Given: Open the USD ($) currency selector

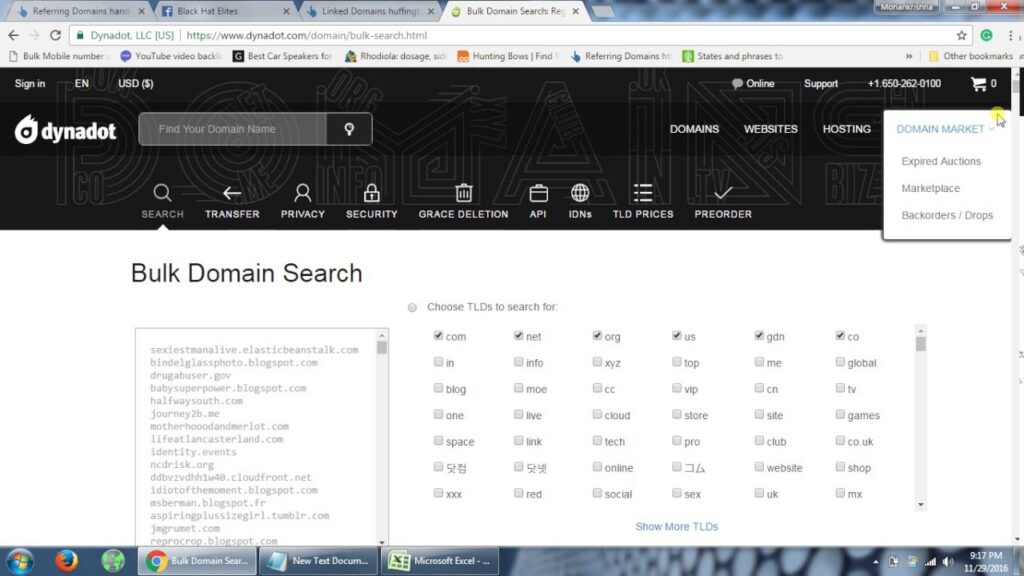Looking at the screenshot, I should click(136, 84).
